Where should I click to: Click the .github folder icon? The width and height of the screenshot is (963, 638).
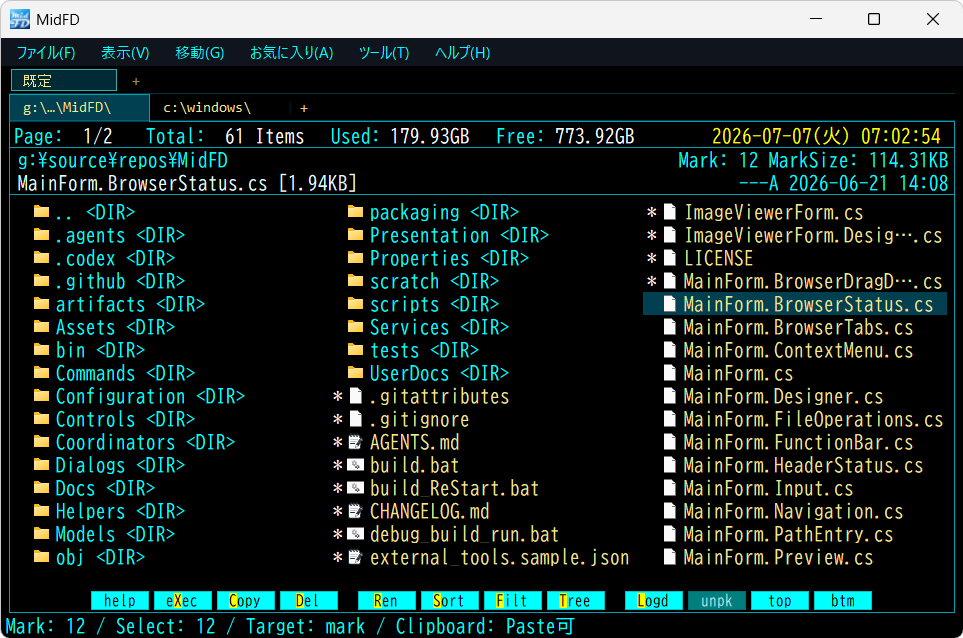[x=41, y=281]
